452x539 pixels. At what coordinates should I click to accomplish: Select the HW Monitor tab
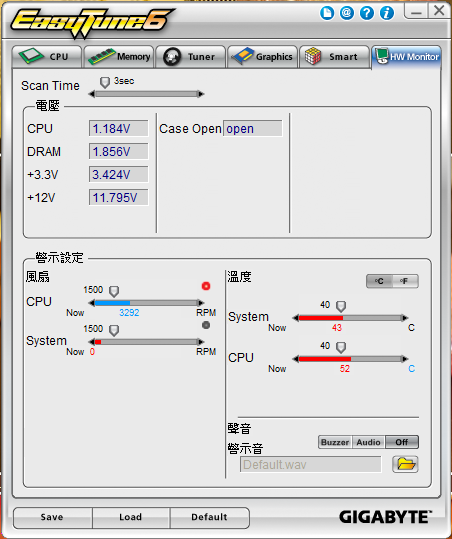[x=406, y=57]
